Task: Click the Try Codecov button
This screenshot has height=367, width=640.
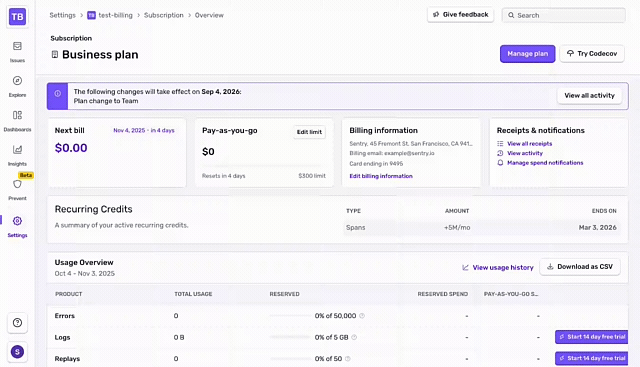Action: (x=592, y=53)
